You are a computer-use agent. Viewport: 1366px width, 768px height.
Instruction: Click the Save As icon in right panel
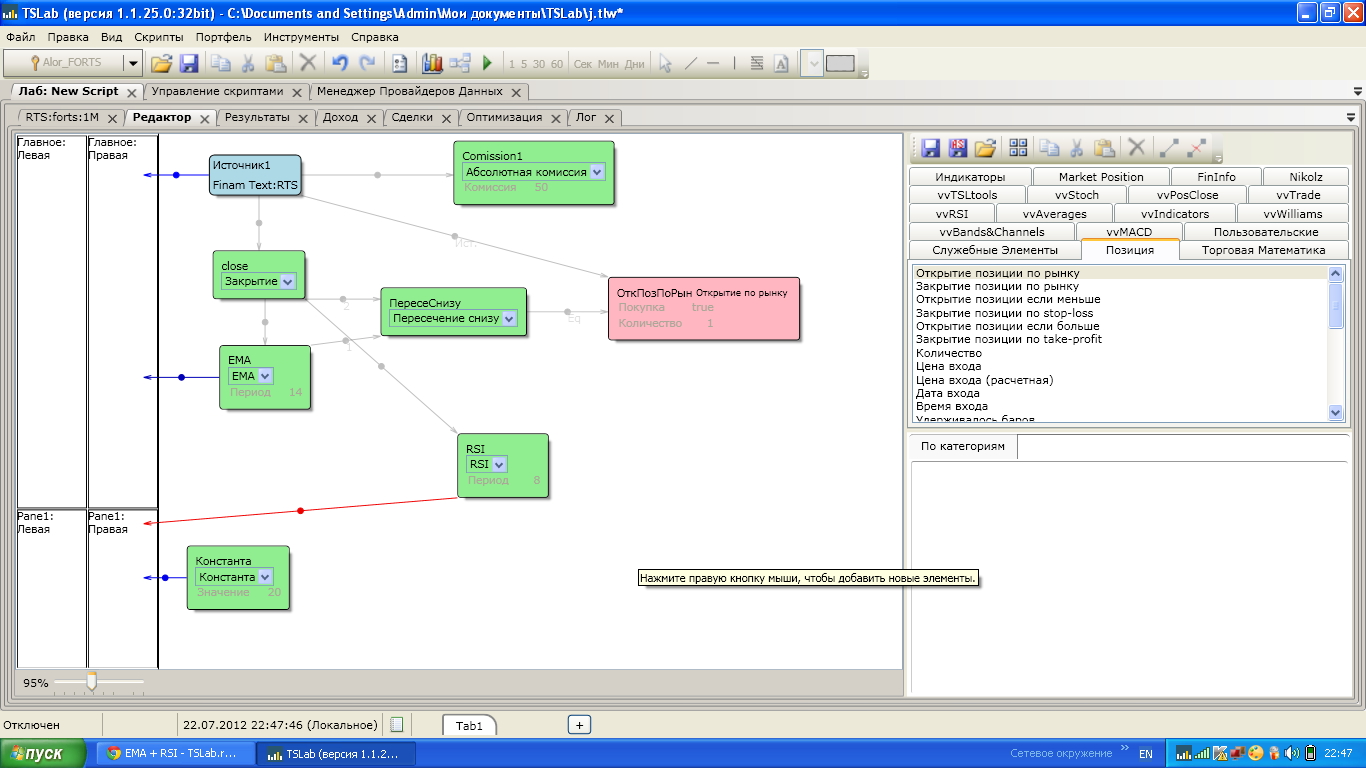958,148
